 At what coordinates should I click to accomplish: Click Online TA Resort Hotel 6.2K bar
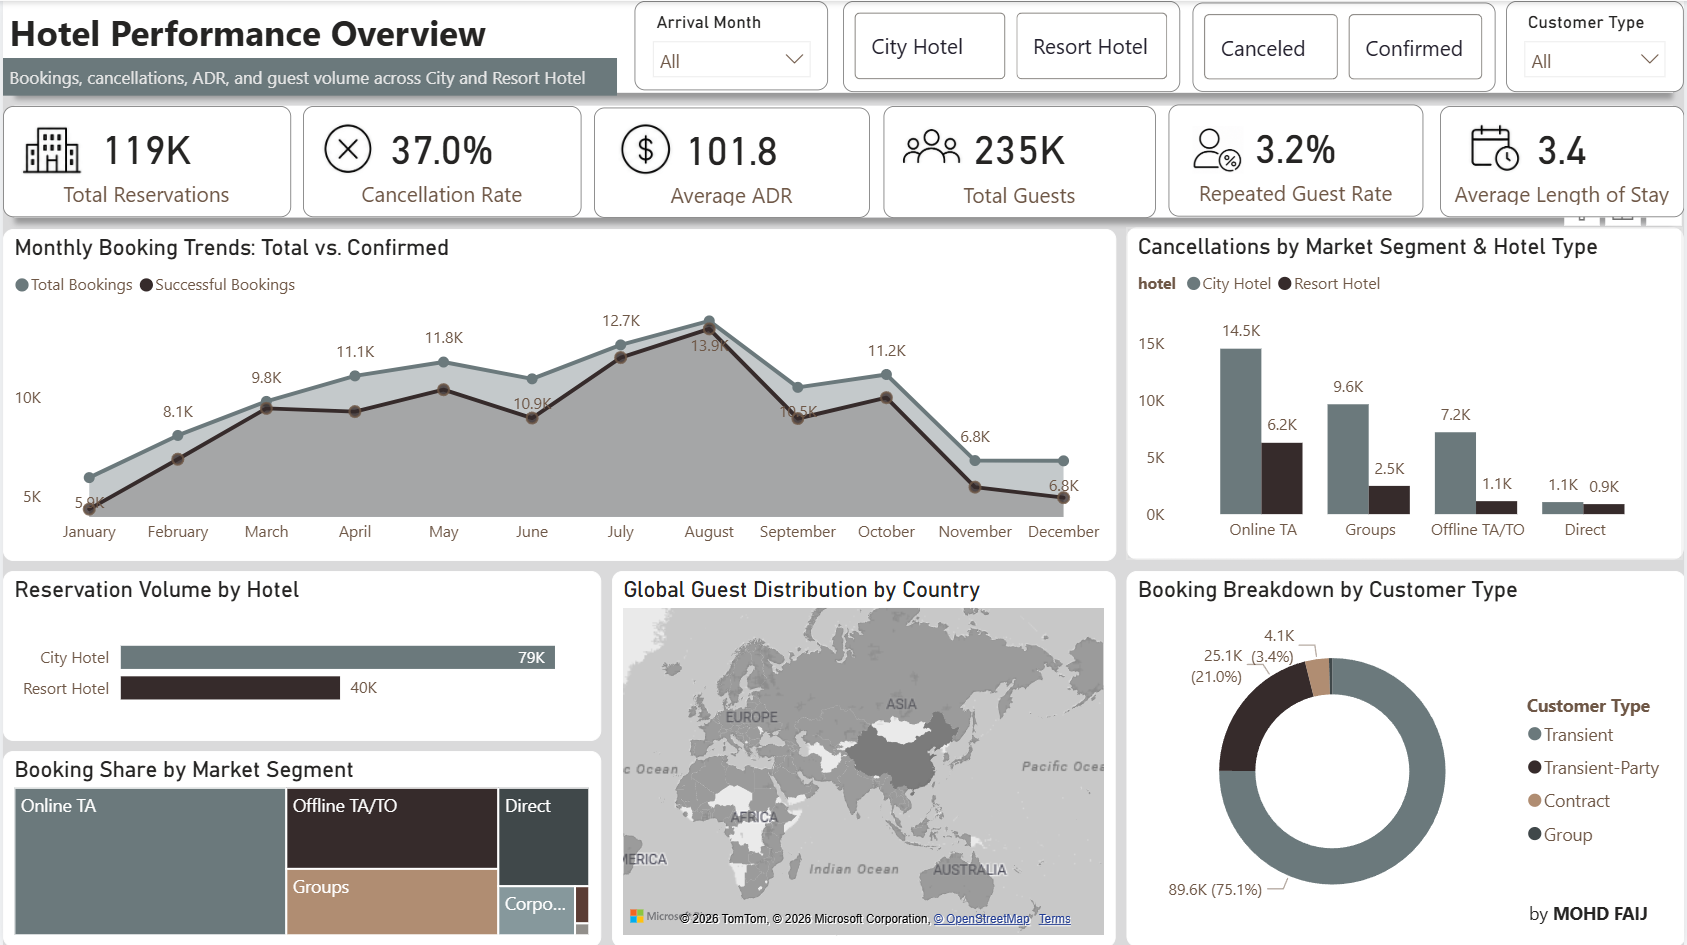click(x=1282, y=478)
